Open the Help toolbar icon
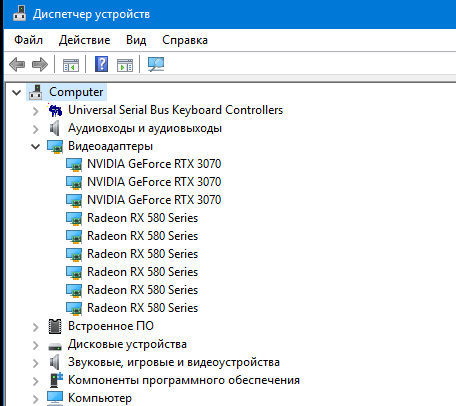 (101, 64)
